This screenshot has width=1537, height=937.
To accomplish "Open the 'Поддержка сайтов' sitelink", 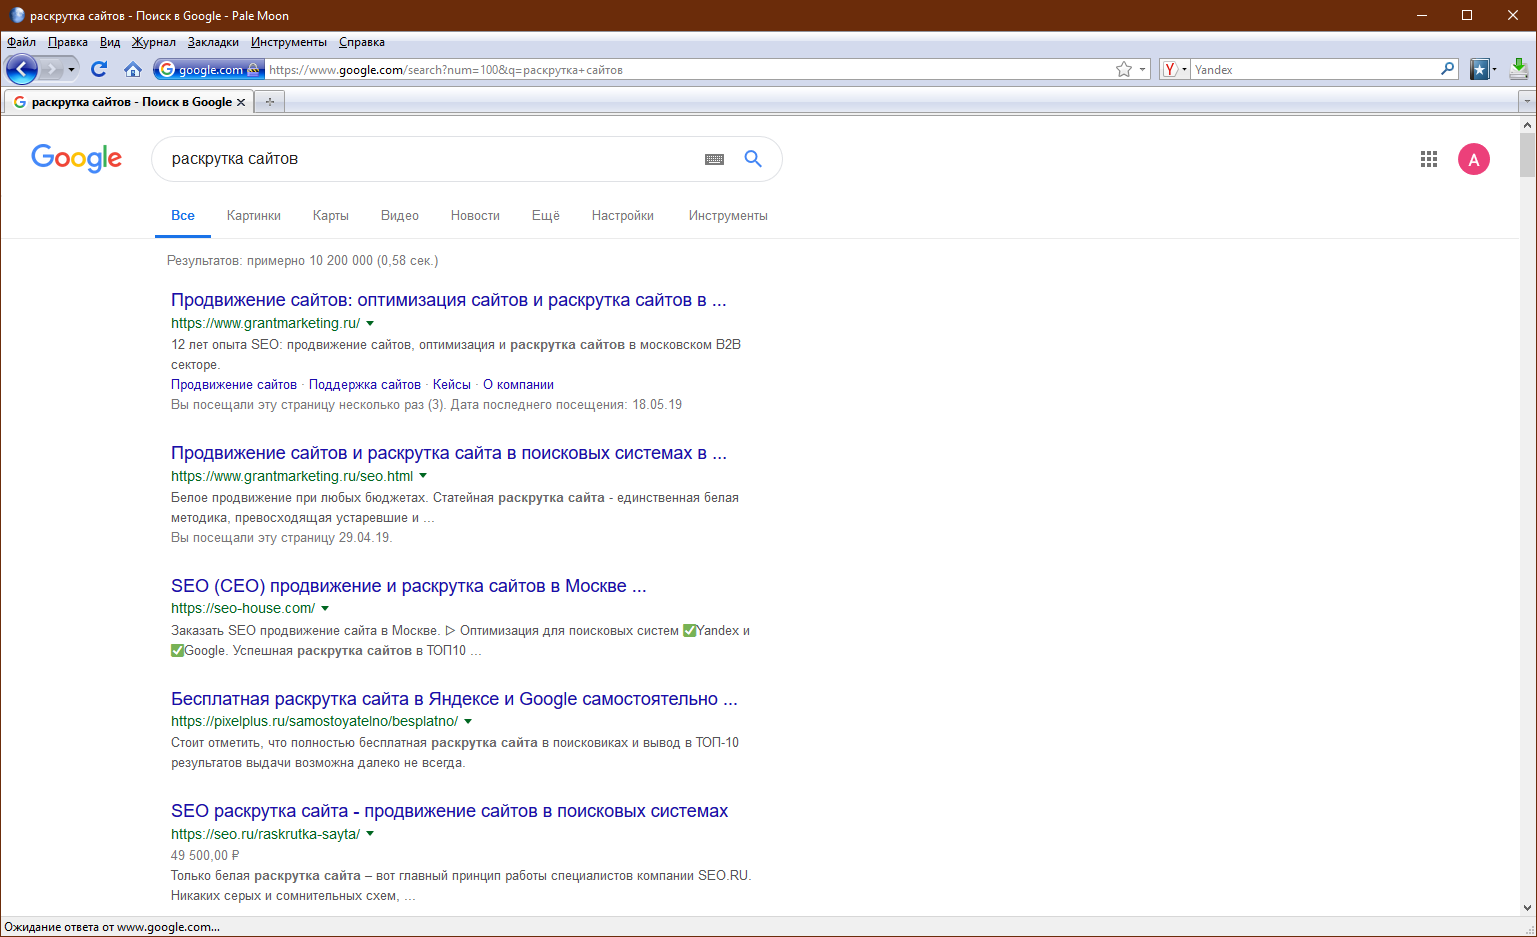I will pos(365,385).
